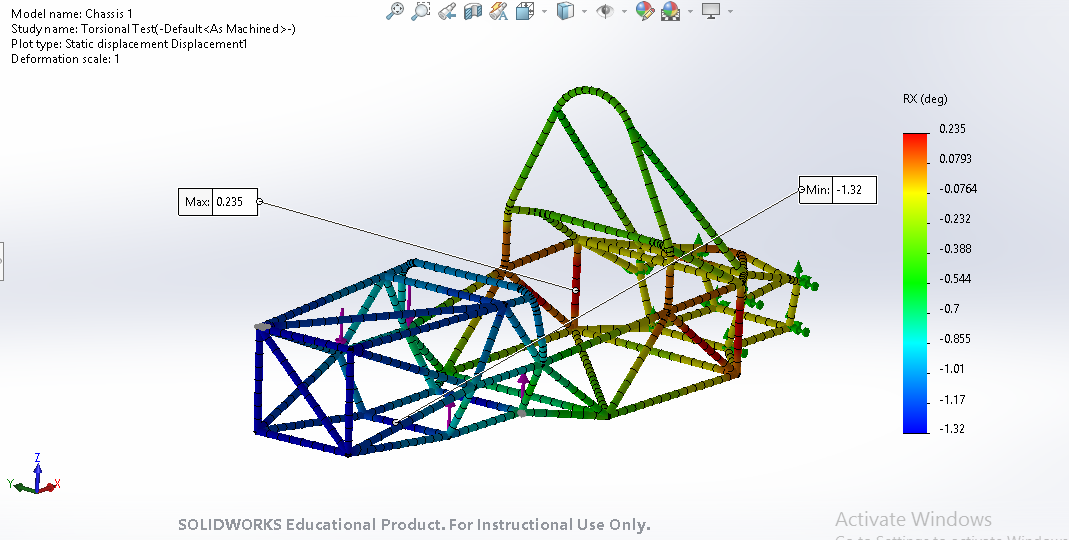Click the 'Study name: Torsional Test' text

(x=153, y=29)
